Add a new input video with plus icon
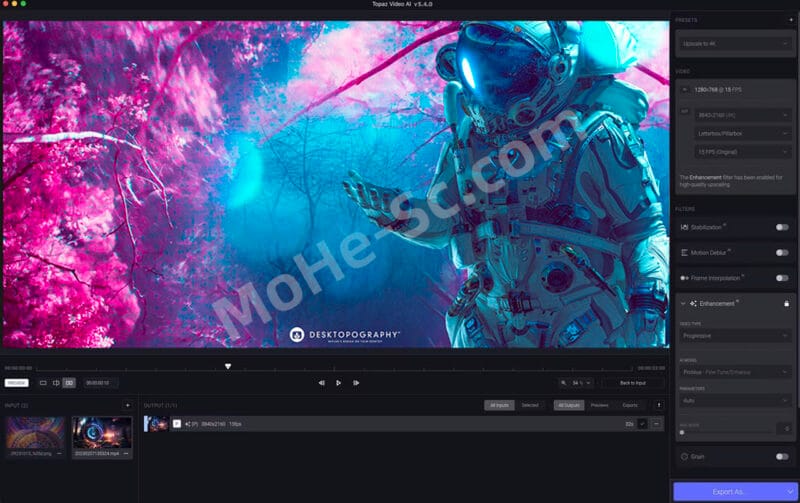This screenshot has width=800, height=503. 128,406
